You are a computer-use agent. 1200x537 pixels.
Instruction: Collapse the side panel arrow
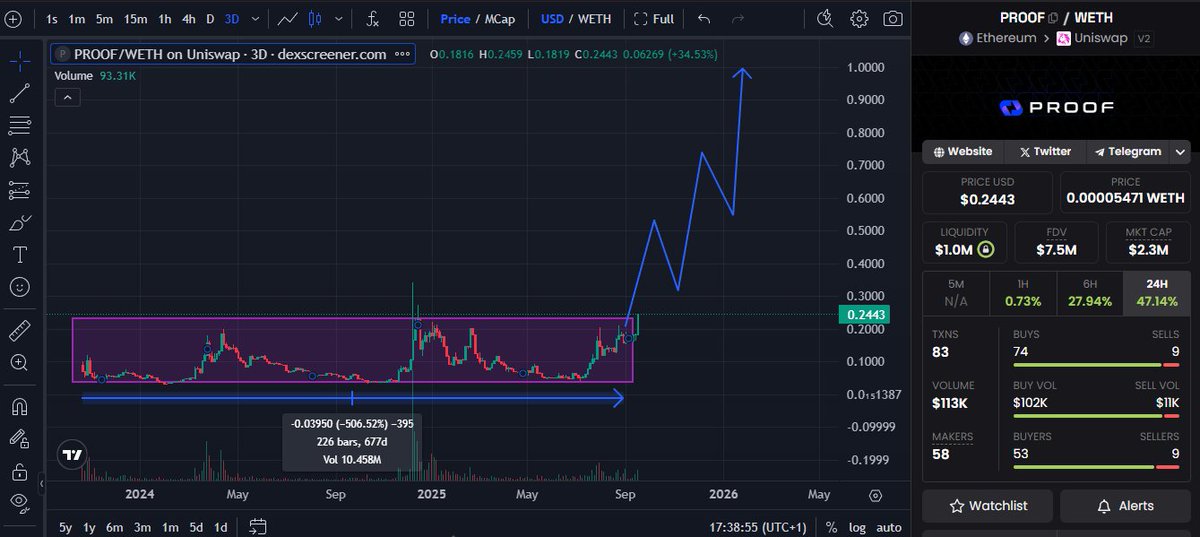(42, 485)
